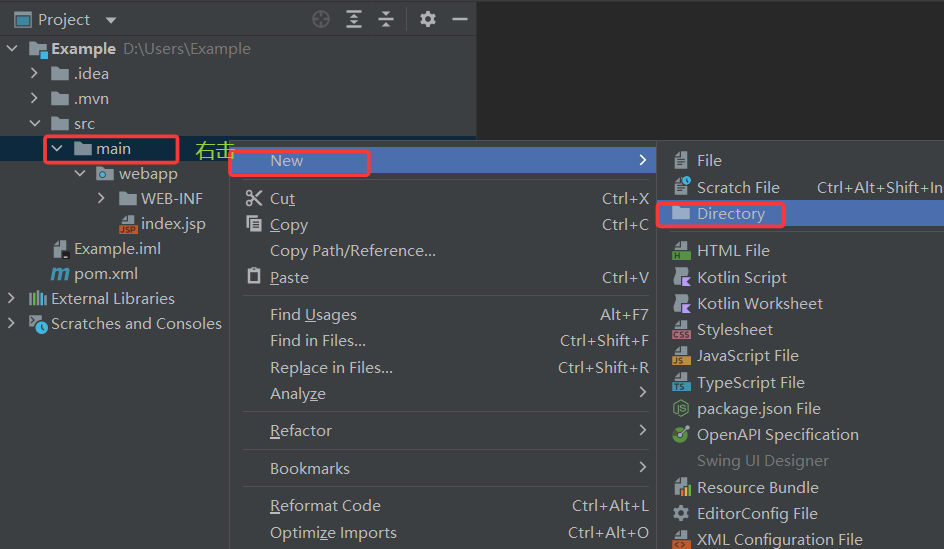
Task: Select pom.xml file name
Action: coord(106,274)
